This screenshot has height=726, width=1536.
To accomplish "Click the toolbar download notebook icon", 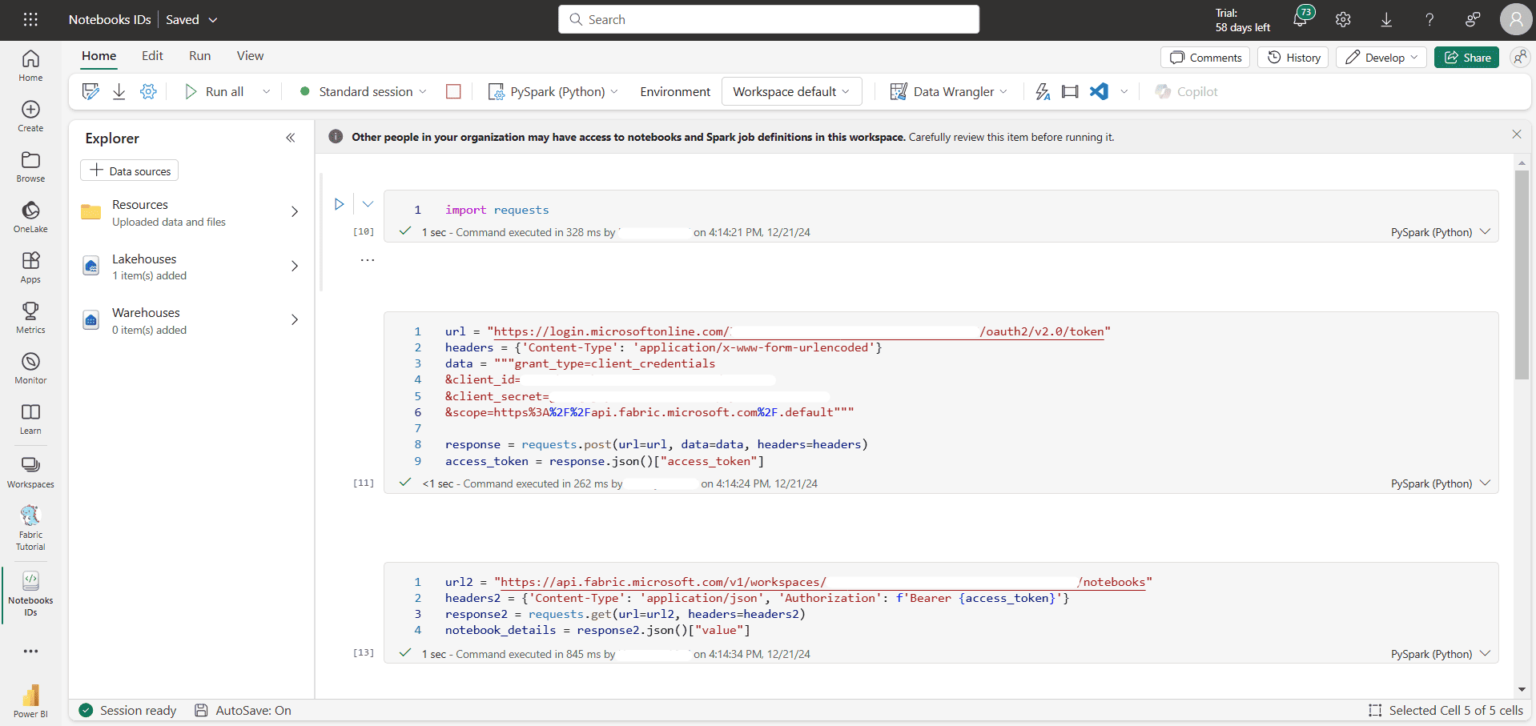I will (x=119, y=91).
